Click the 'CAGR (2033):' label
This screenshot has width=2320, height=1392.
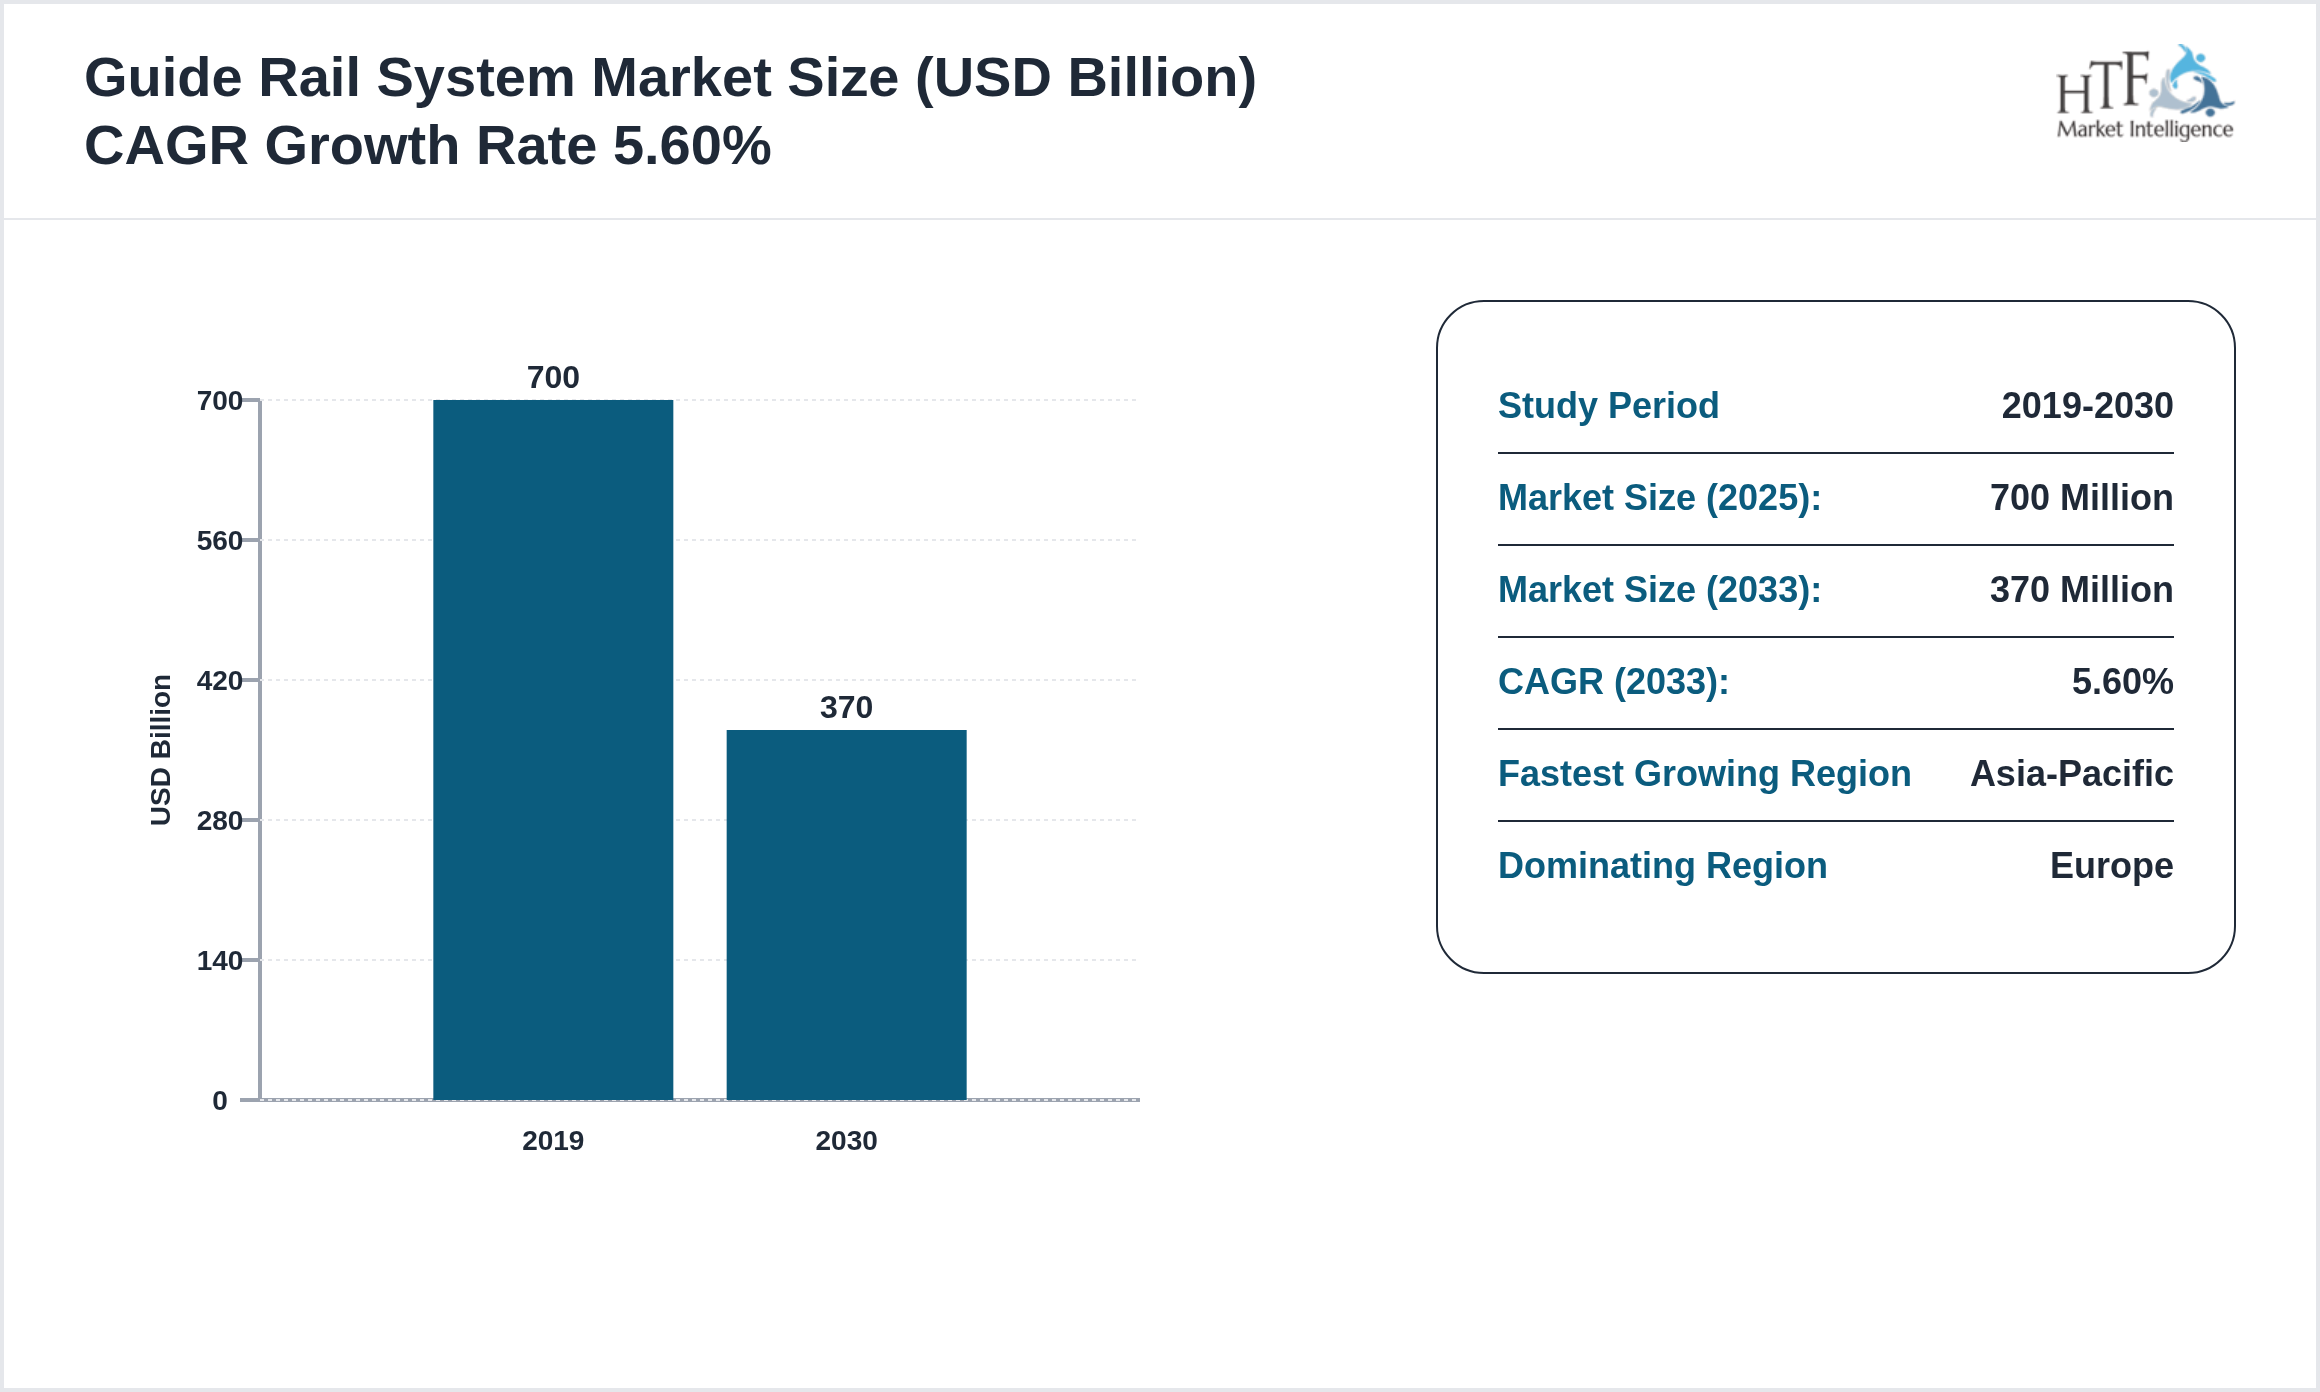click(1613, 682)
